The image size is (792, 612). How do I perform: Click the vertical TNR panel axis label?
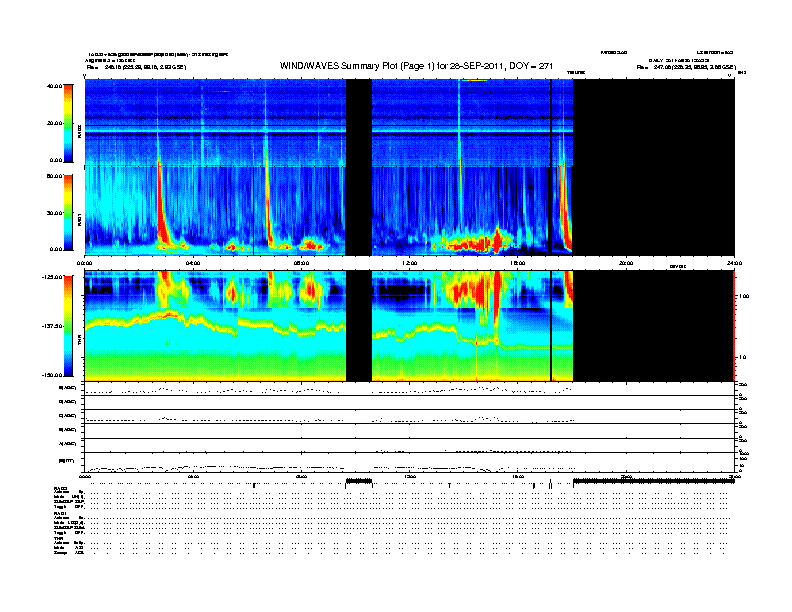79,342
